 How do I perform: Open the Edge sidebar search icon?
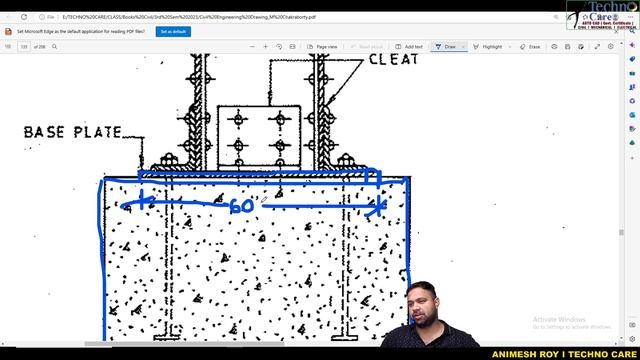pyautogui.click(x=632, y=31)
